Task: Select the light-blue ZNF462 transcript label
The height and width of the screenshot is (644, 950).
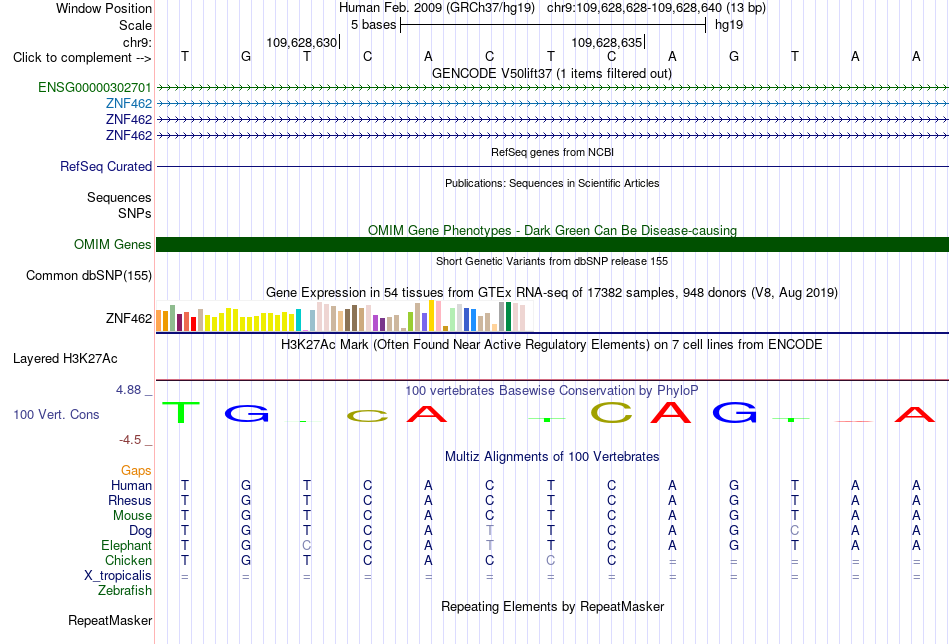Action: click(128, 104)
